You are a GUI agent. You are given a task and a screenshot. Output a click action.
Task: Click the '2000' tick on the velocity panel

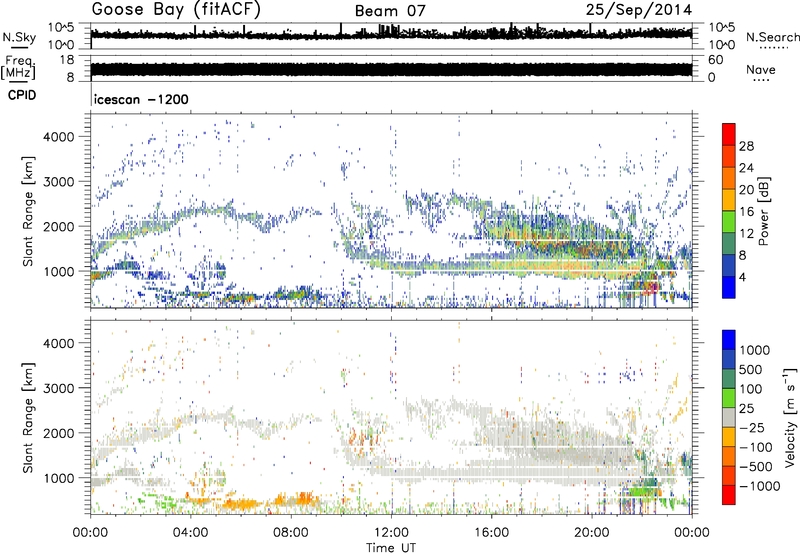click(x=58, y=433)
